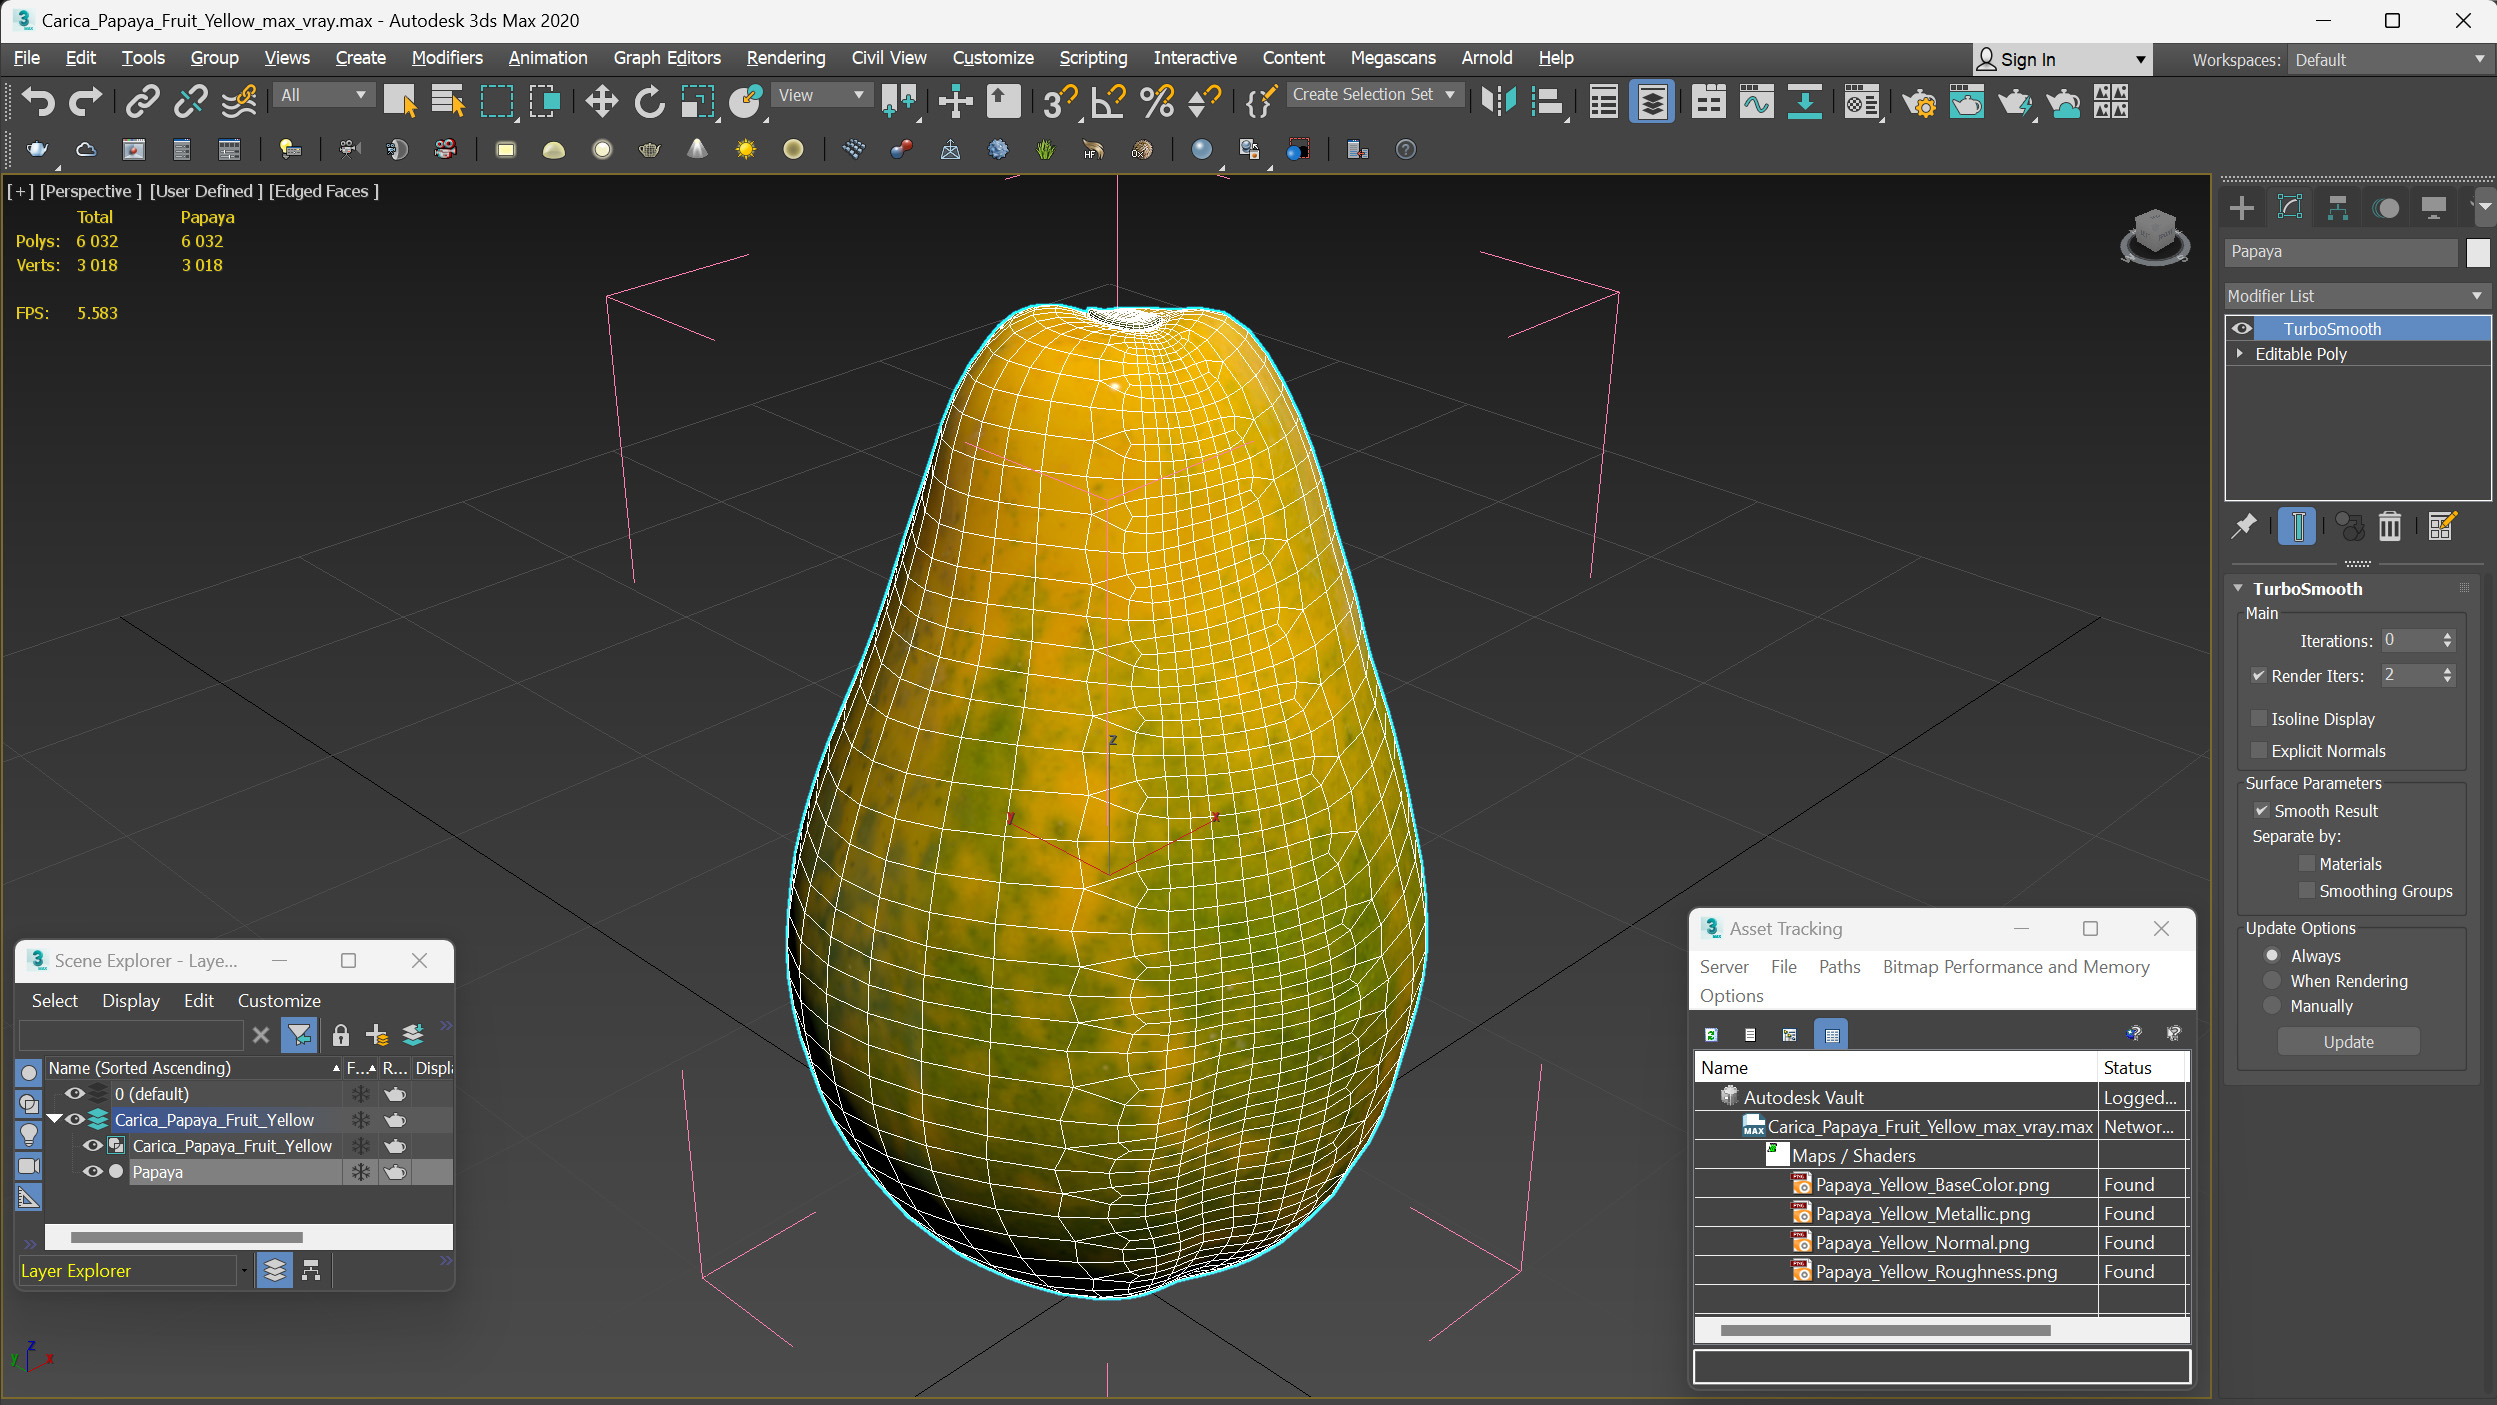Open Configure Modifier Sets icon
Image resolution: width=2497 pixels, height=1405 pixels.
(x=2441, y=526)
